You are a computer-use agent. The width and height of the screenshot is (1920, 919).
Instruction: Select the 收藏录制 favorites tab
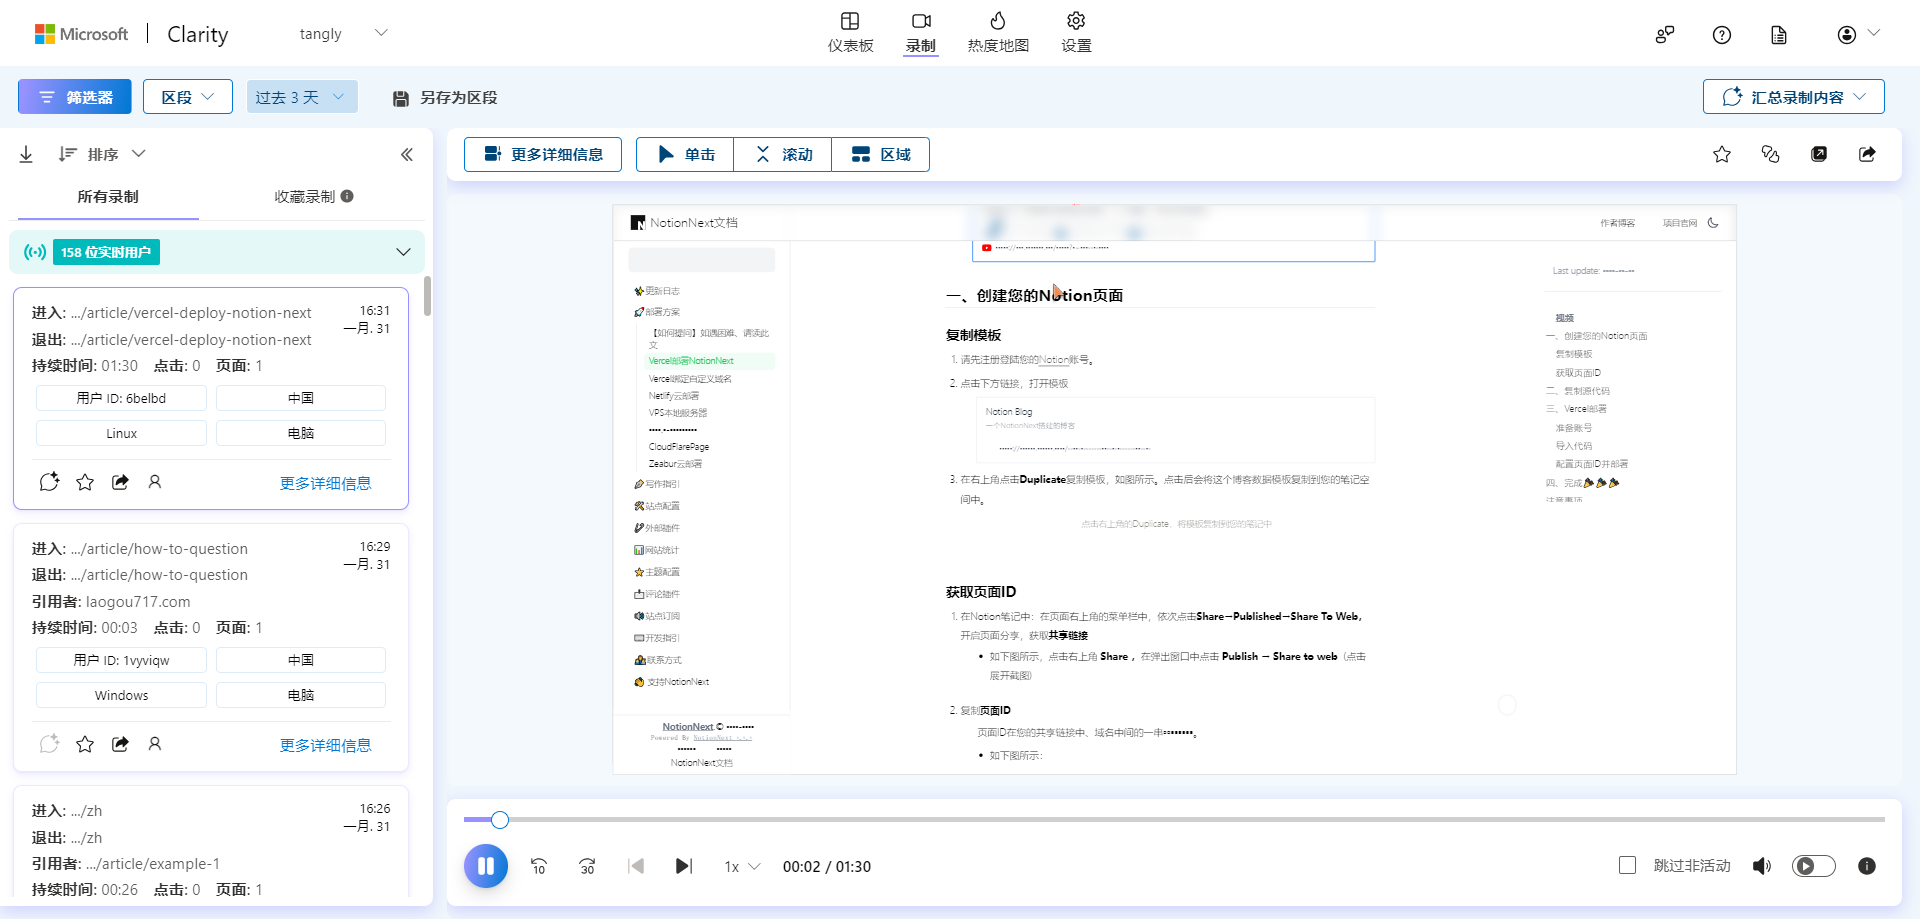tap(314, 197)
